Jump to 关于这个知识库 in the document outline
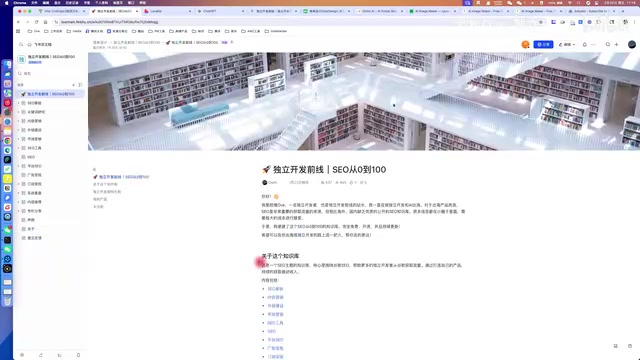640x360 pixels. click(x=105, y=184)
